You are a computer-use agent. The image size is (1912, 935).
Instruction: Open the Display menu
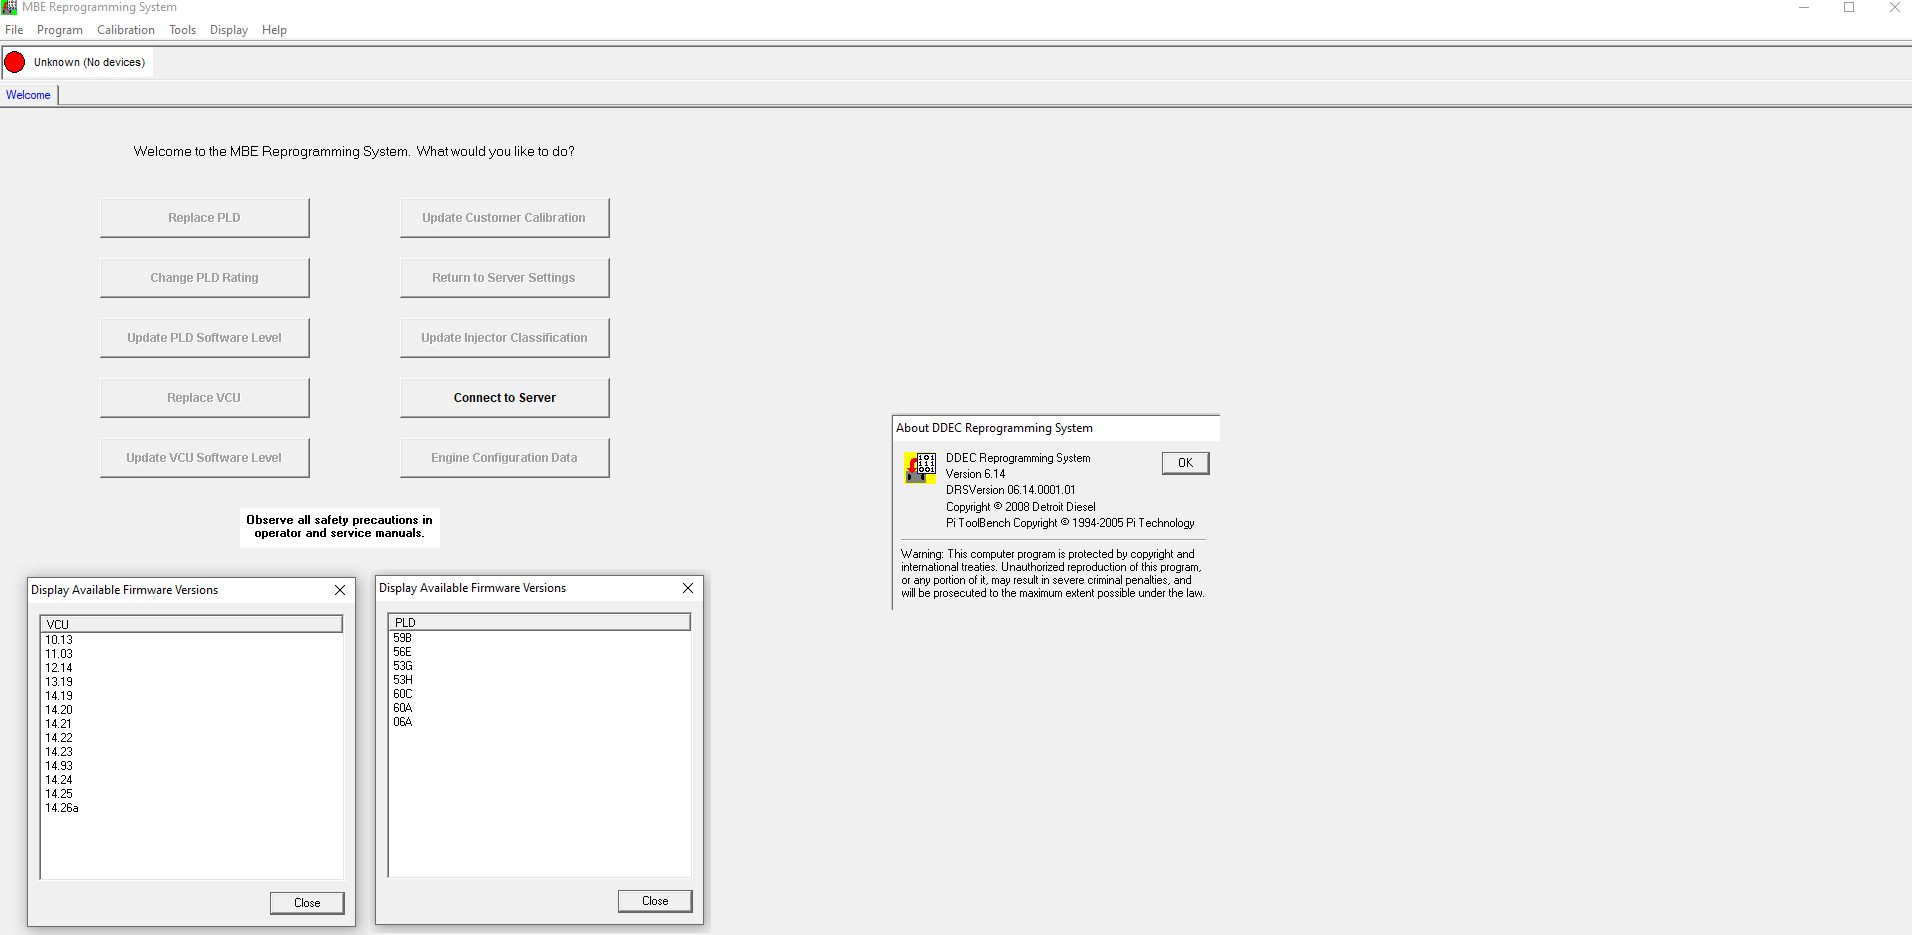(228, 30)
